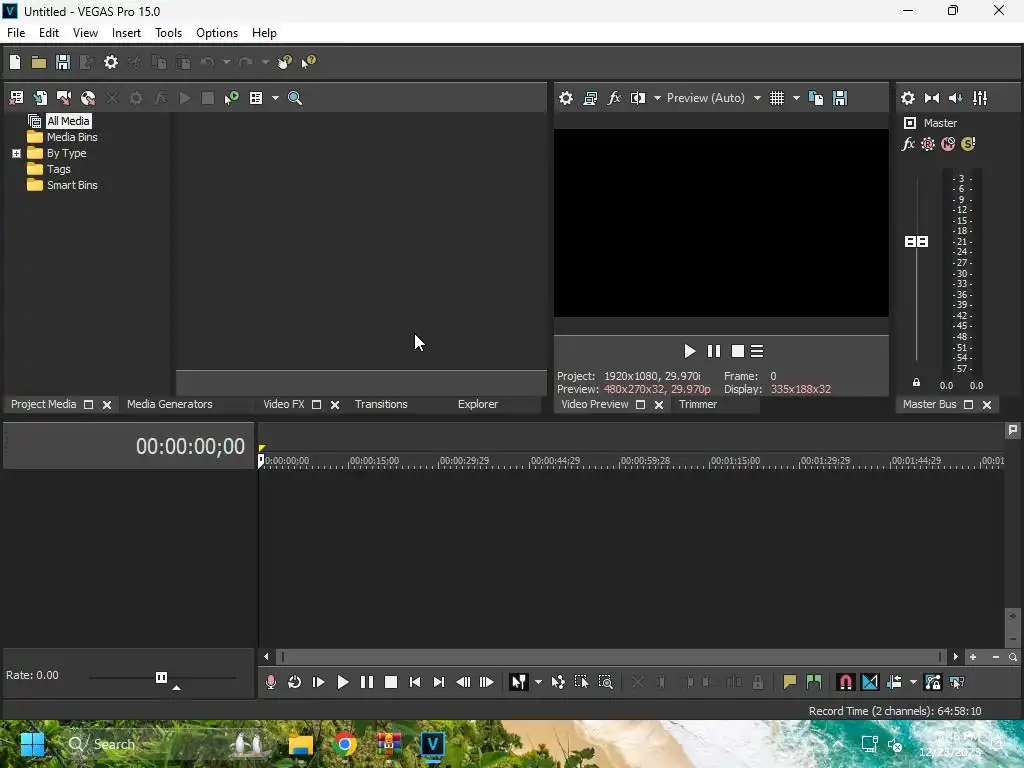Insert marker with yellow flag icon
The width and height of the screenshot is (1024, 768).
pyautogui.click(x=790, y=682)
